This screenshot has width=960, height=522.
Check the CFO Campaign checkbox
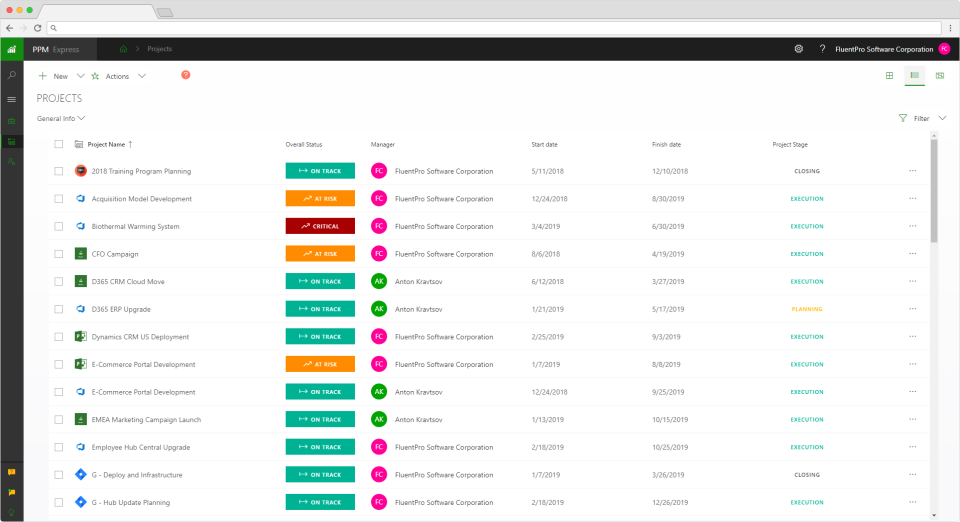click(59, 254)
